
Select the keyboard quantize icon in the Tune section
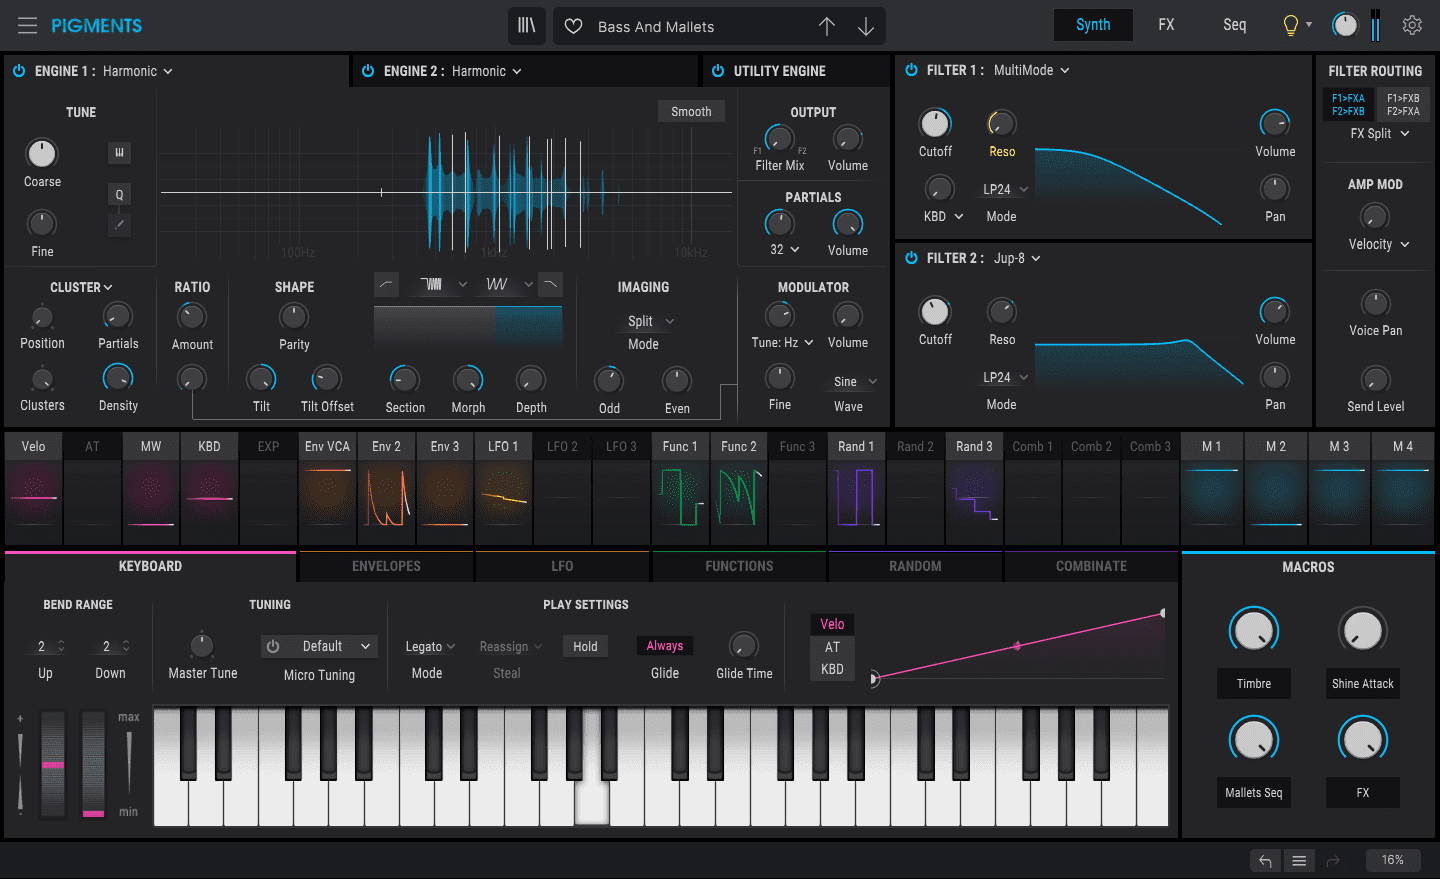coord(119,152)
